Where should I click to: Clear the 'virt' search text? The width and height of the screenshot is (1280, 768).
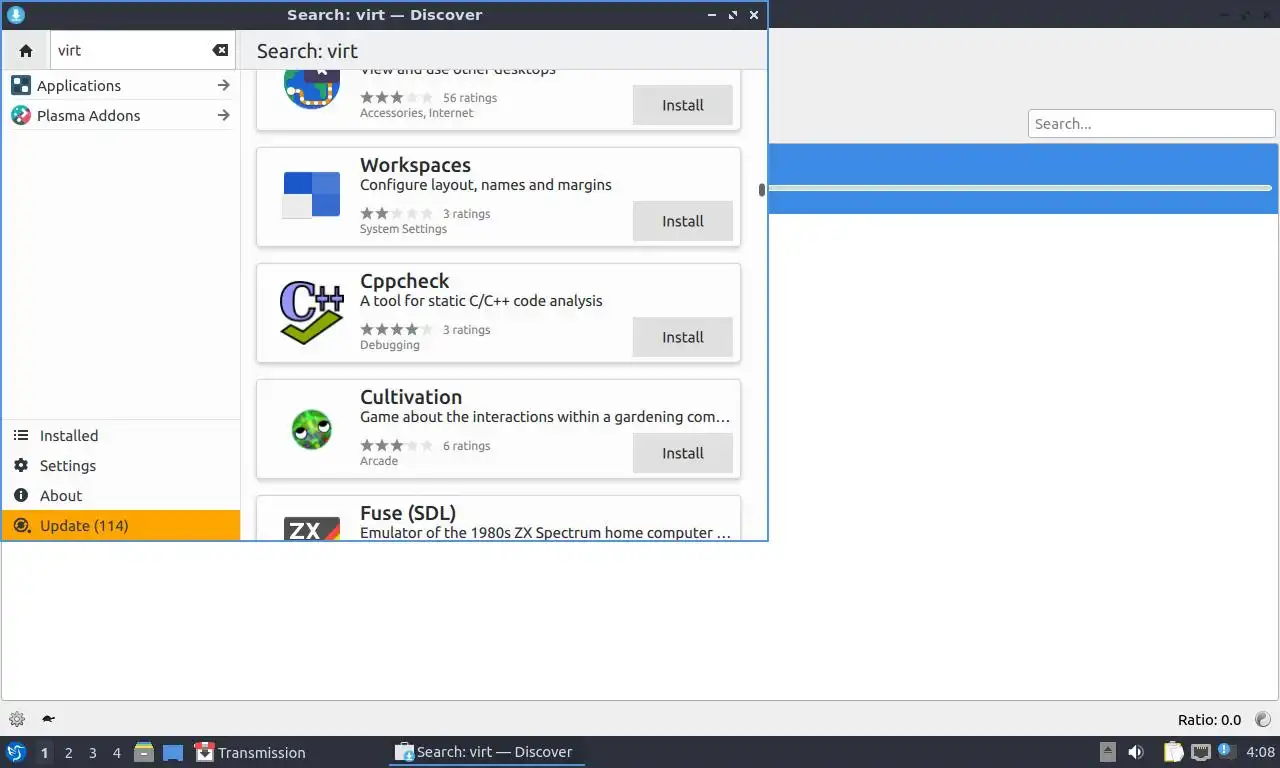tap(220, 50)
